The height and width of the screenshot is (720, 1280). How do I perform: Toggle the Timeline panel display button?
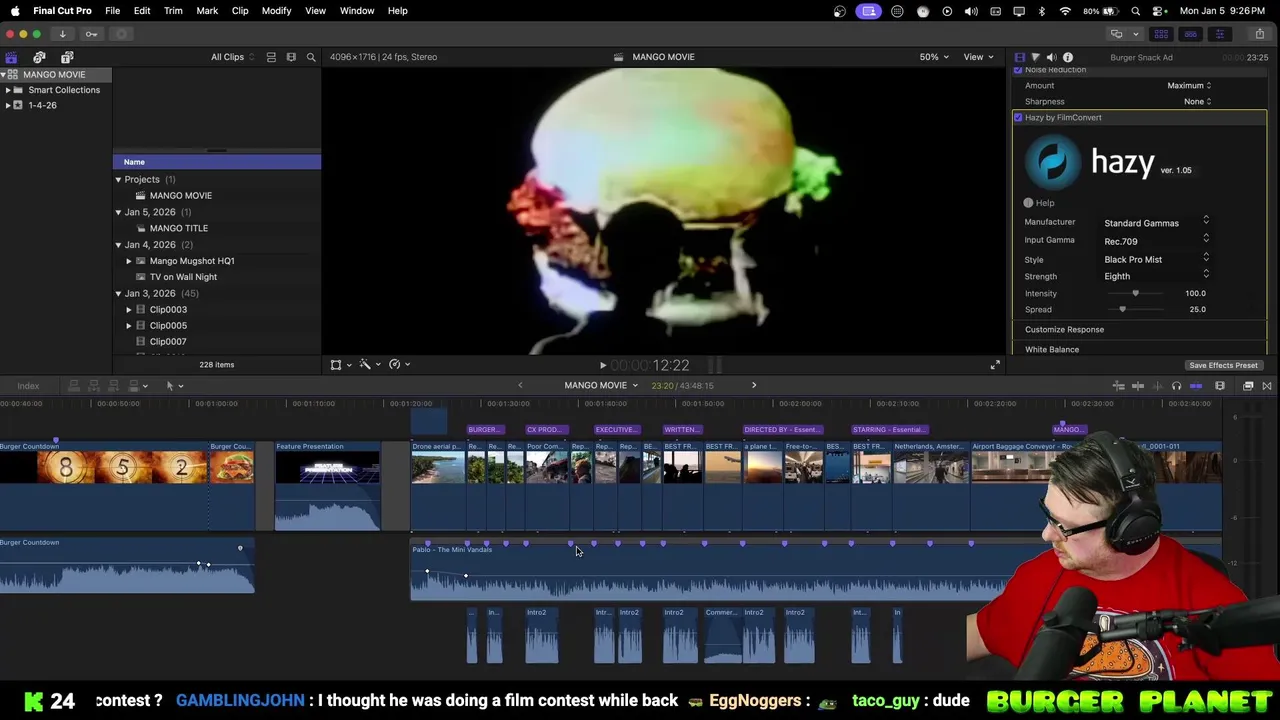[x=1190, y=34]
